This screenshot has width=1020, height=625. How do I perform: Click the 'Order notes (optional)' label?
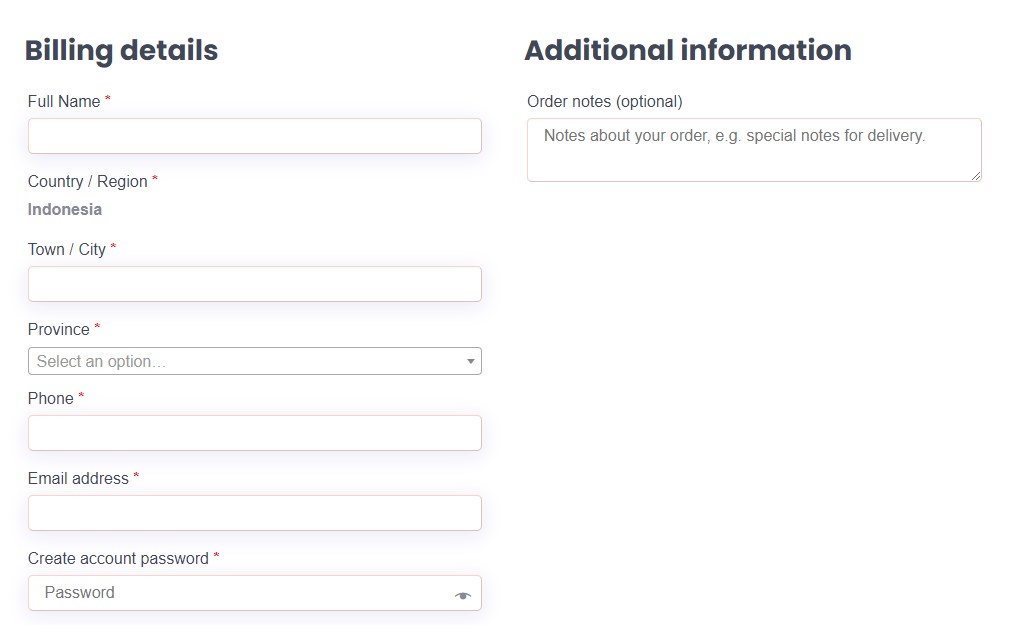pos(605,101)
